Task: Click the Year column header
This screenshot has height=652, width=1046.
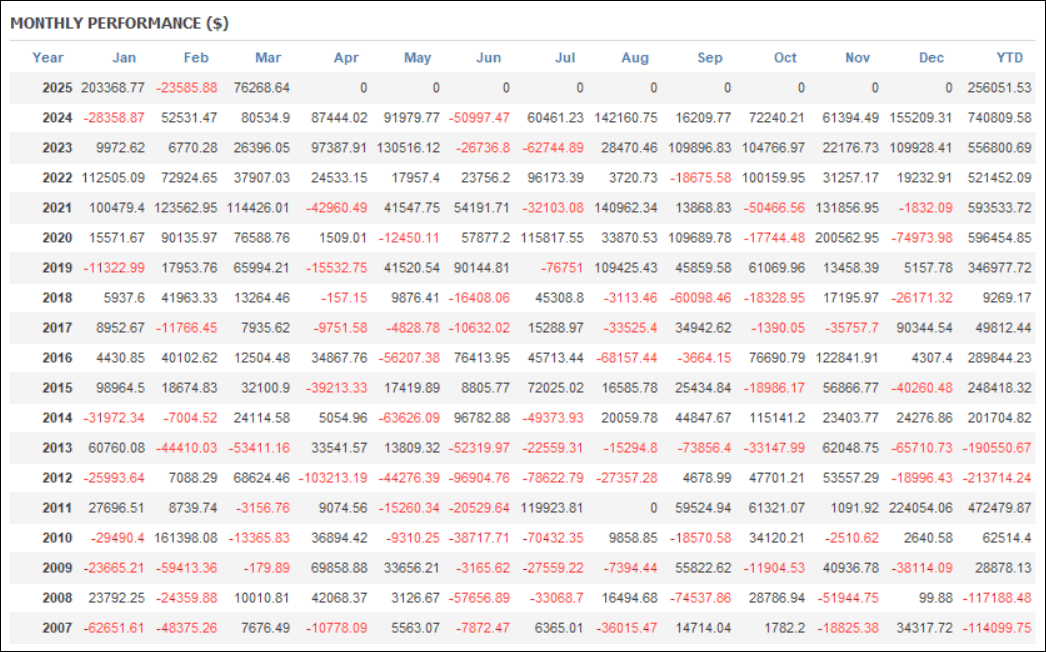Action: 48,58
